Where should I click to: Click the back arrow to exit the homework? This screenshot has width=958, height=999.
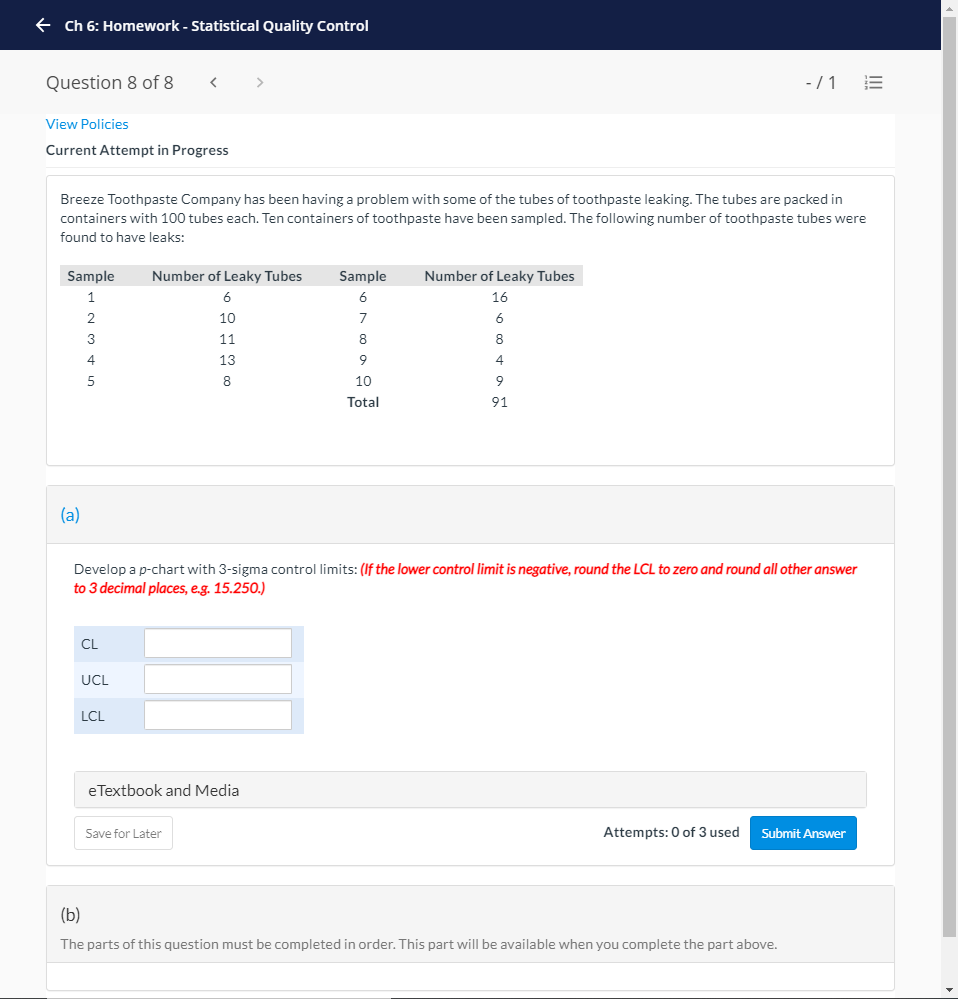pos(42,25)
